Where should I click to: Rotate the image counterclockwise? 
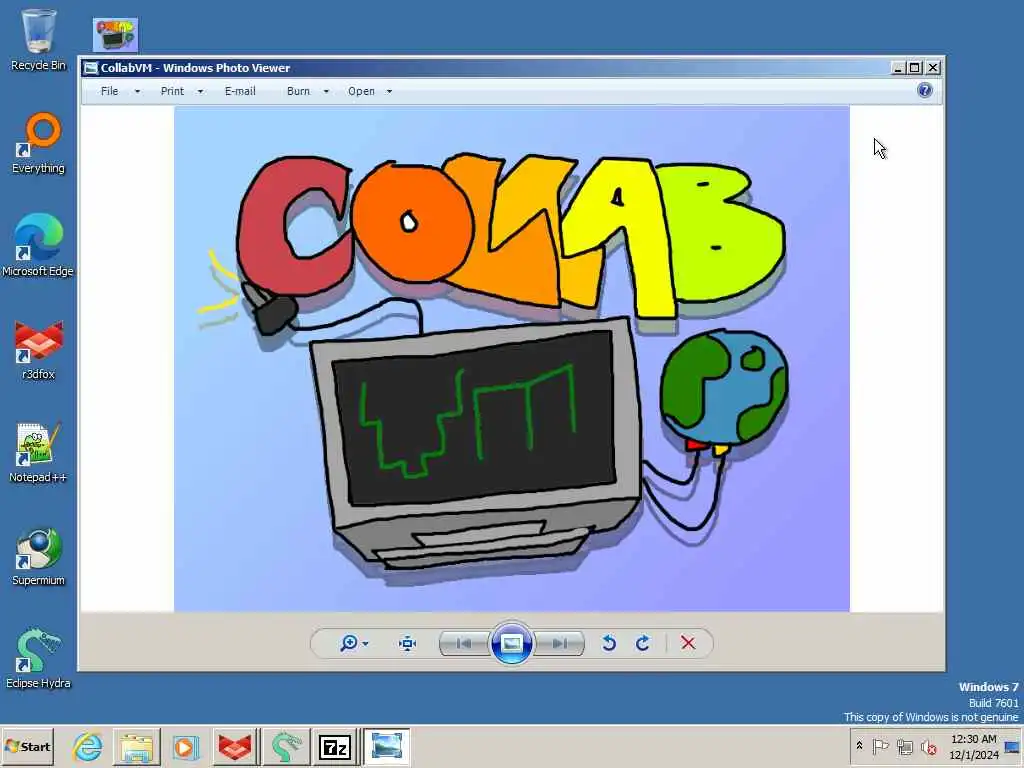(609, 643)
